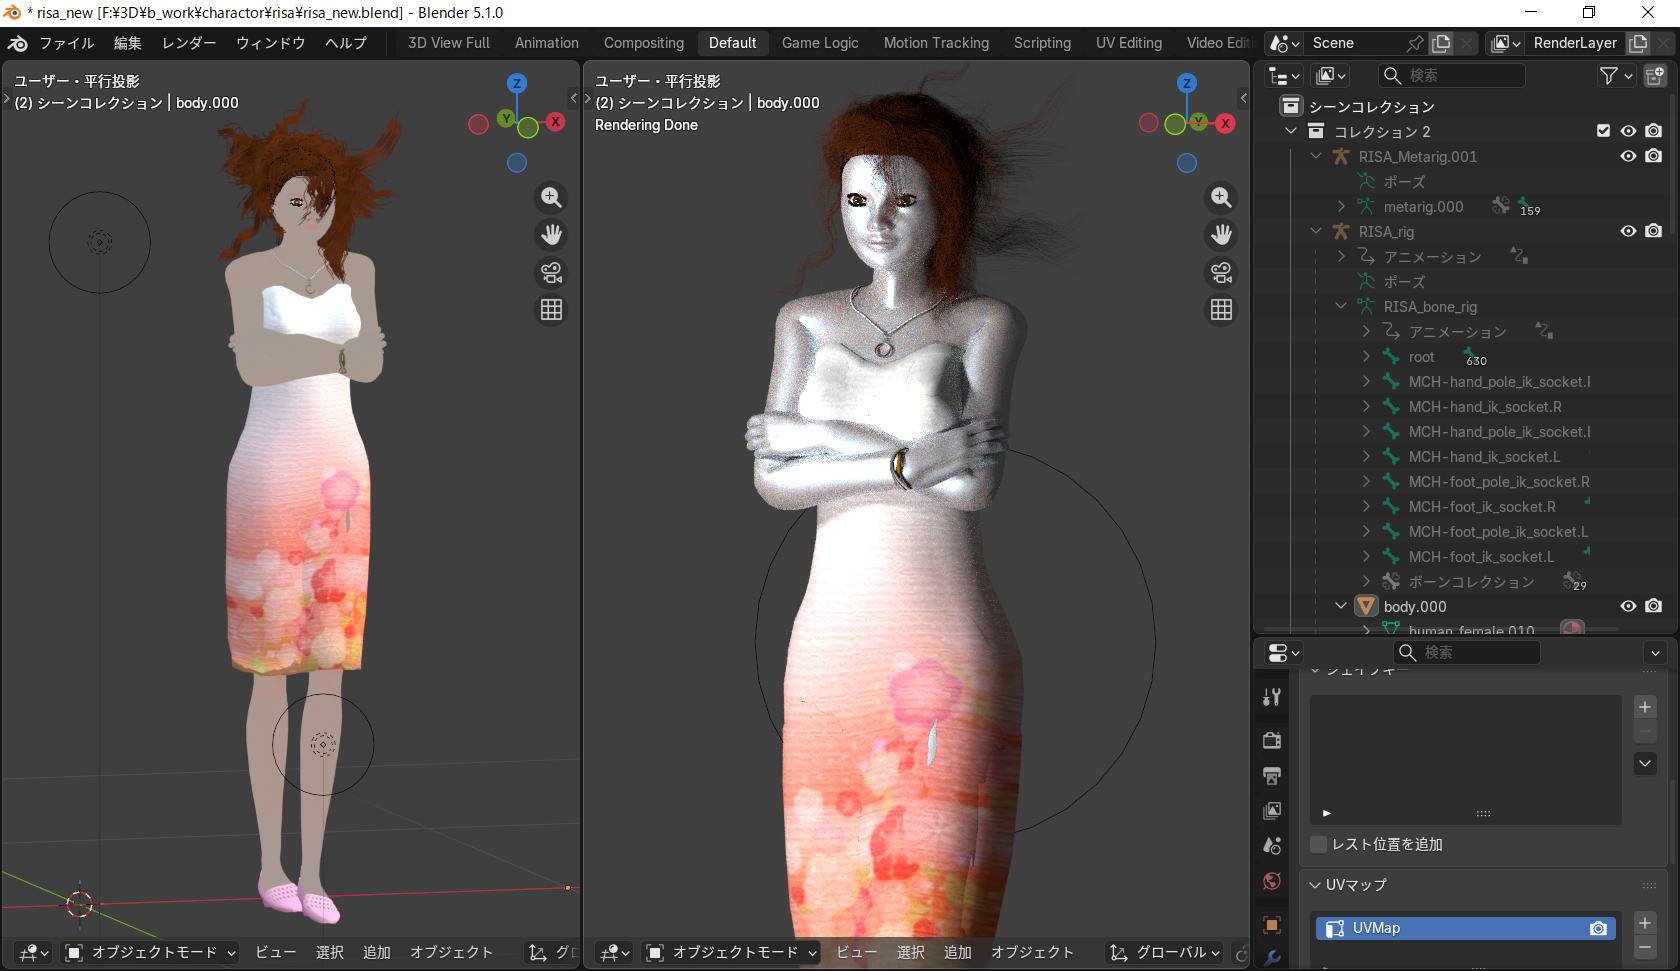Uncheck the コレクション 2 exclude checkbox
This screenshot has height=971, width=1680.
tap(1603, 131)
